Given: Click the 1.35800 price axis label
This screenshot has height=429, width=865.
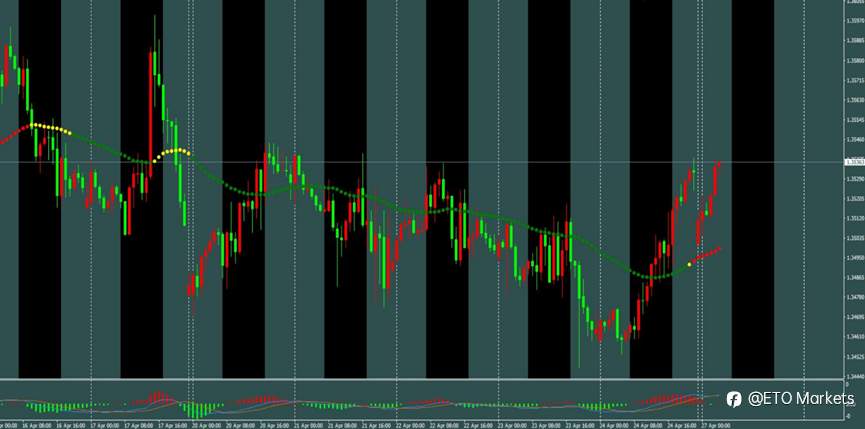Looking at the screenshot, I should 855,60.
